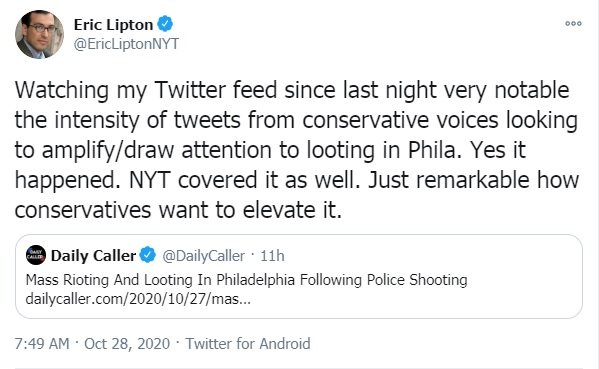Open the Twitter for Android source link
This screenshot has height=369, width=599.
click(x=248, y=344)
